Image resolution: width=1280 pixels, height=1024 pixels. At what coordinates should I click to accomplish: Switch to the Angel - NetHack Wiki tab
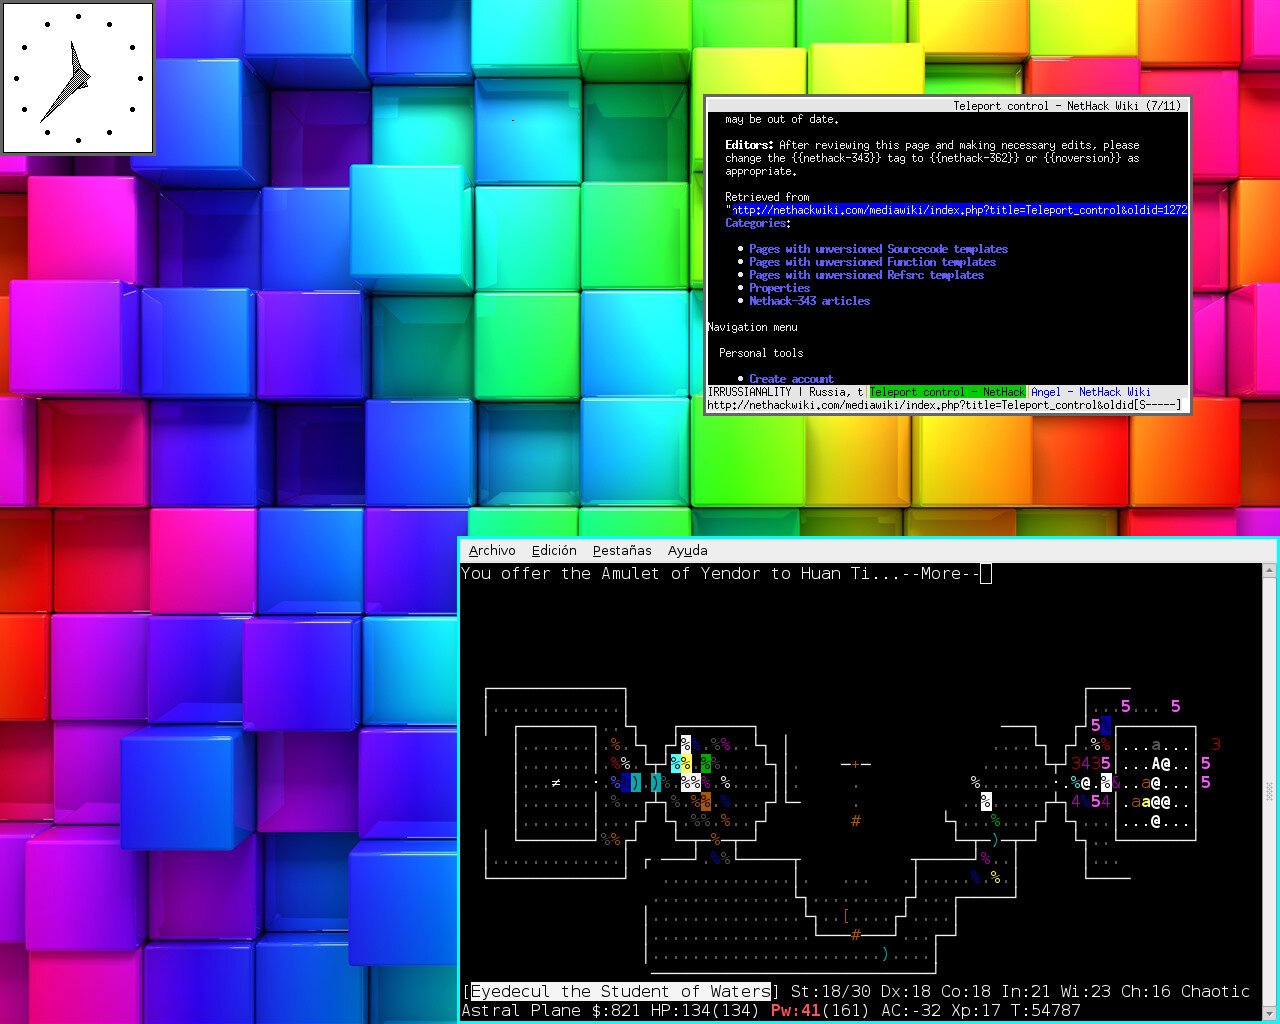click(x=1091, y=392)
